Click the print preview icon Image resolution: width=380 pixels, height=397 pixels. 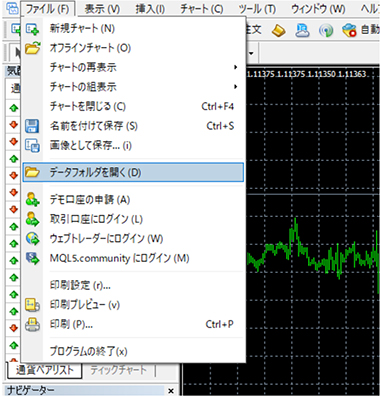tap(33, 305)
